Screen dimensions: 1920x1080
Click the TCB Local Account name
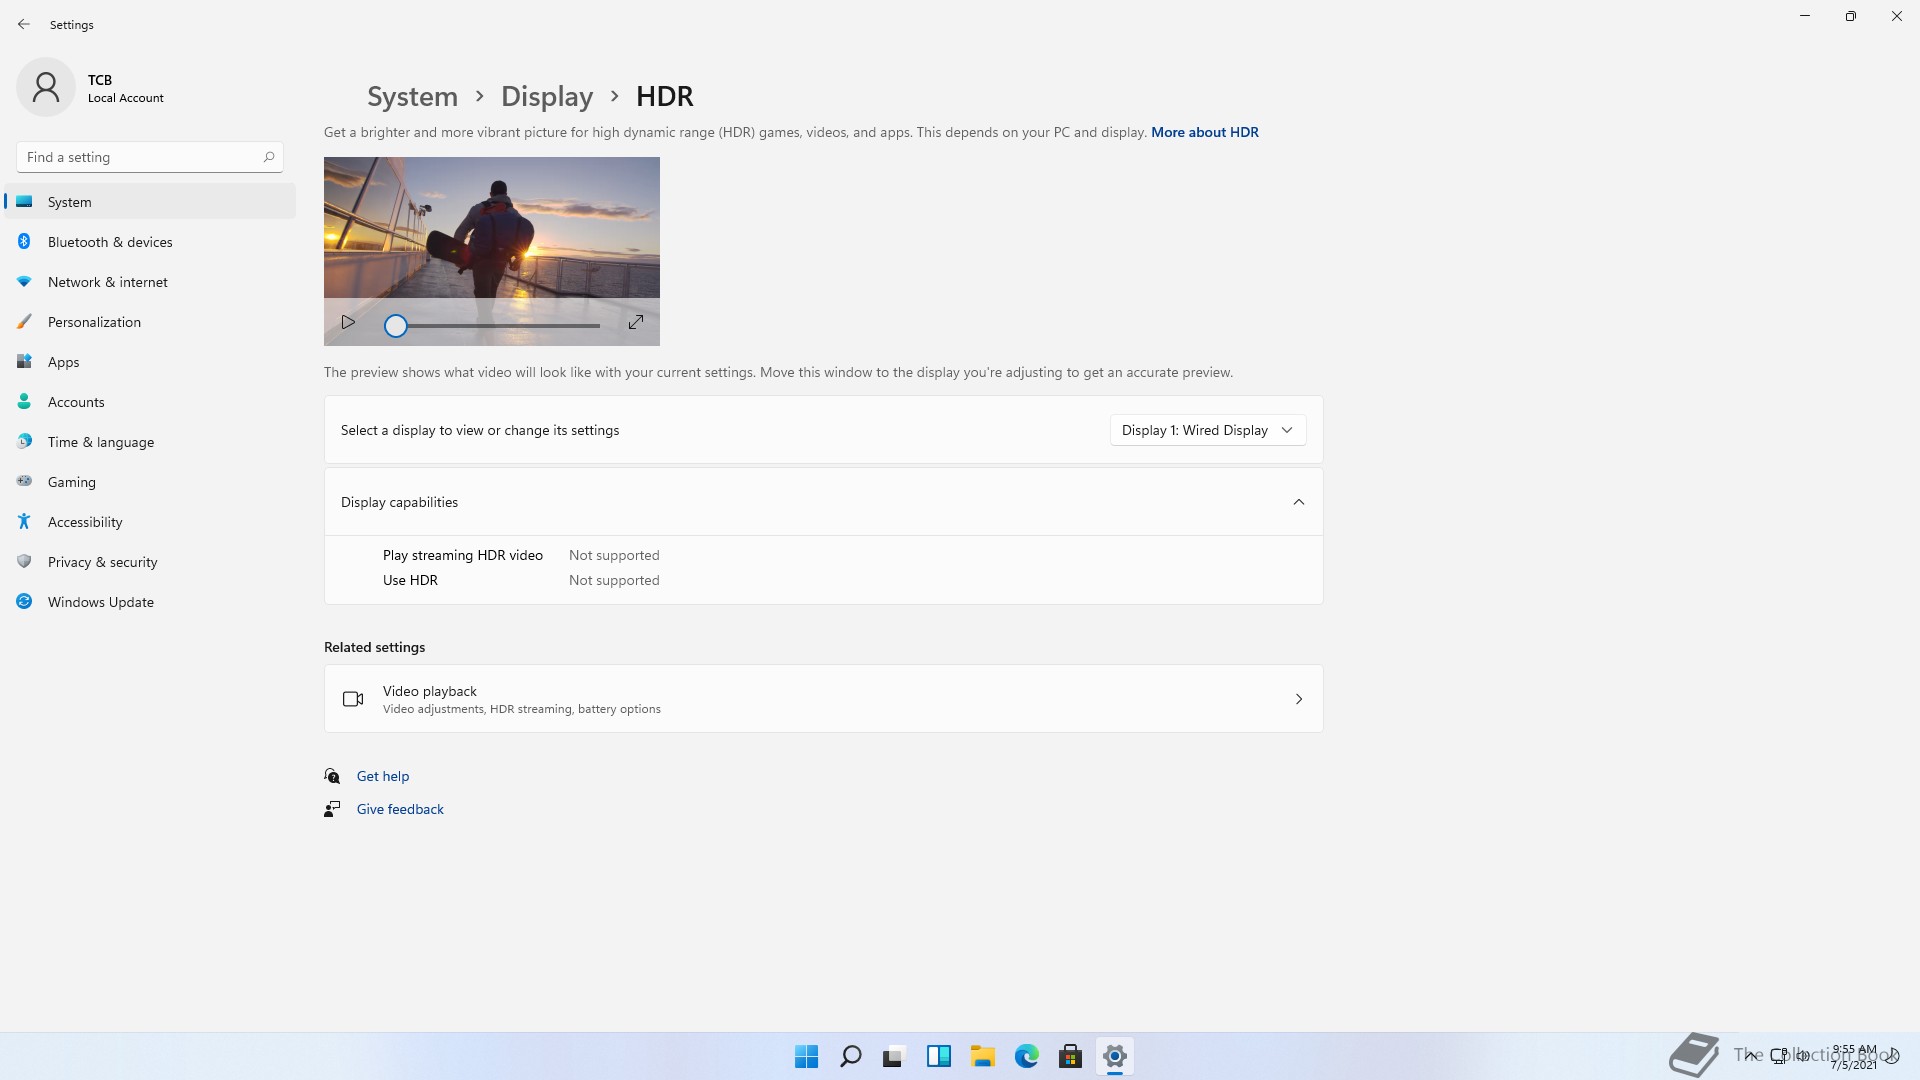pyautogui.click(x=125, y=88)
